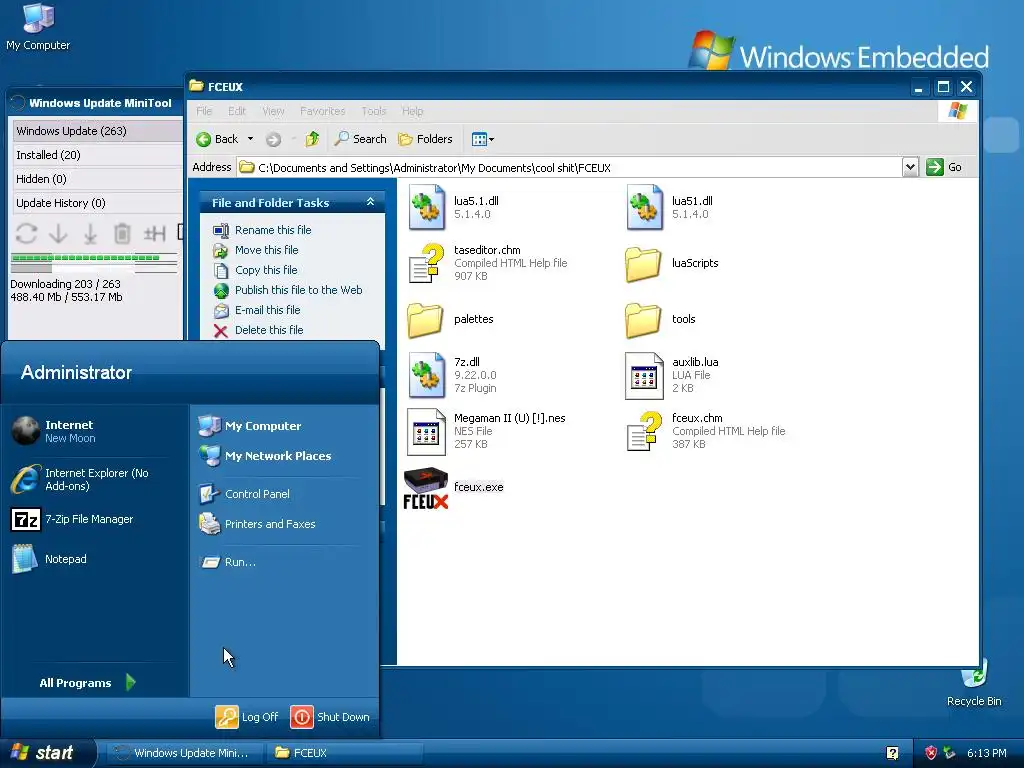Viewport: 1024px width, 768px height.
Task: Open the View menu
Action: (273, 111)
